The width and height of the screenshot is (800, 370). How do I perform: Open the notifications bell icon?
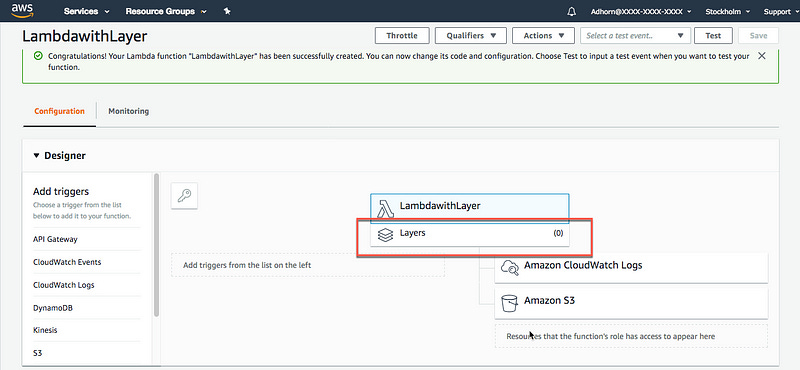(x=571, y=11)
